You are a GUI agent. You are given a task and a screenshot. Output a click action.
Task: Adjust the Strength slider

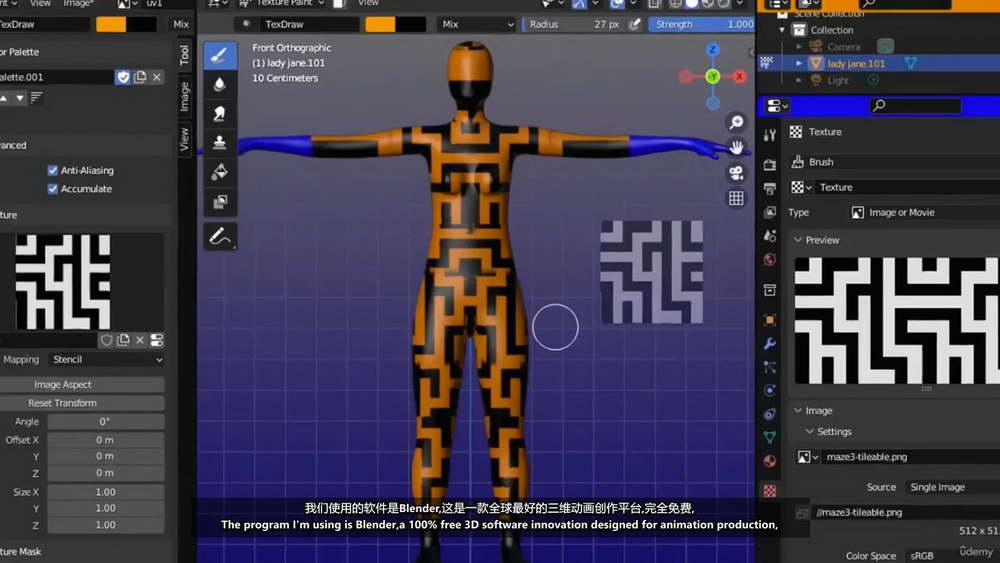pyautogui.click(x=702, y=24)
